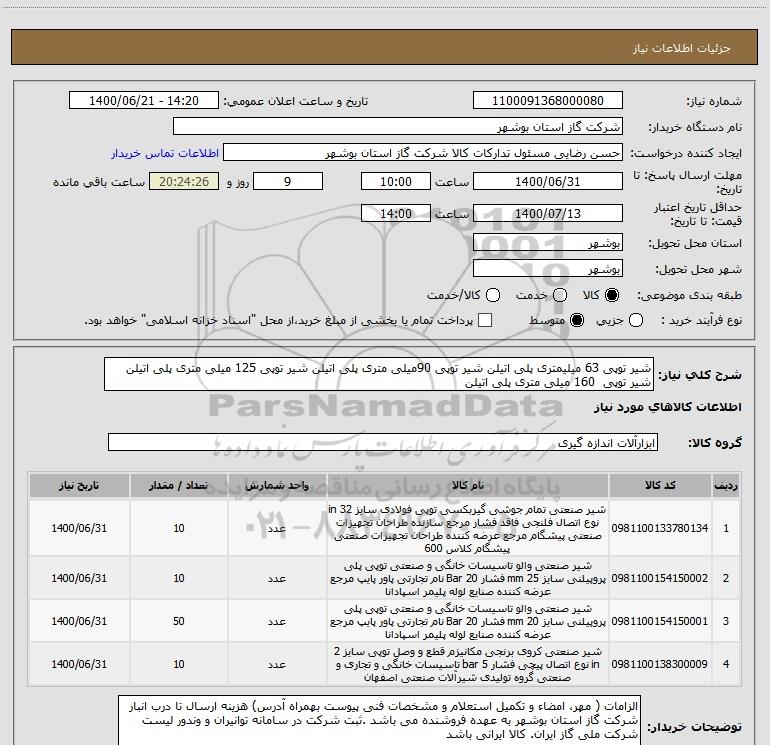Click the requester field حسن رضایی
This screenshot has height=745, width=770.
(423, 152)
